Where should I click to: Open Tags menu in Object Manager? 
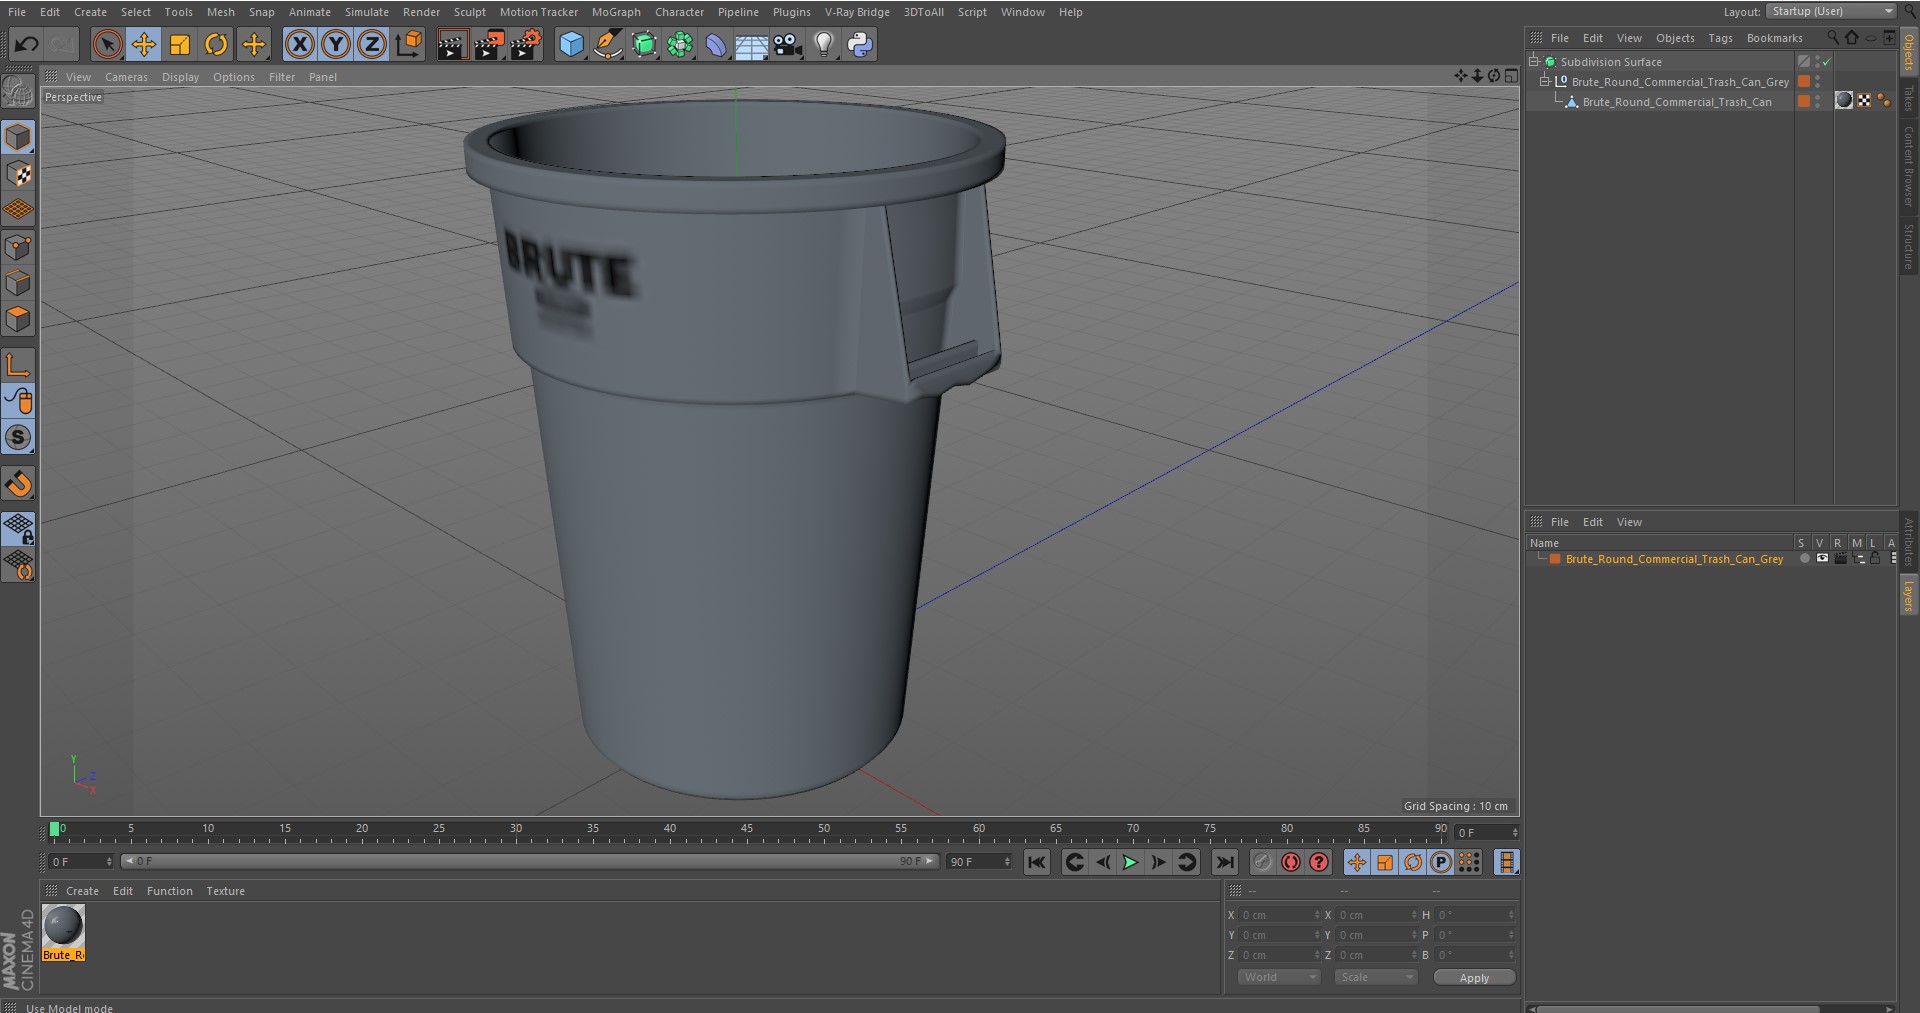tap(1720, 38)
